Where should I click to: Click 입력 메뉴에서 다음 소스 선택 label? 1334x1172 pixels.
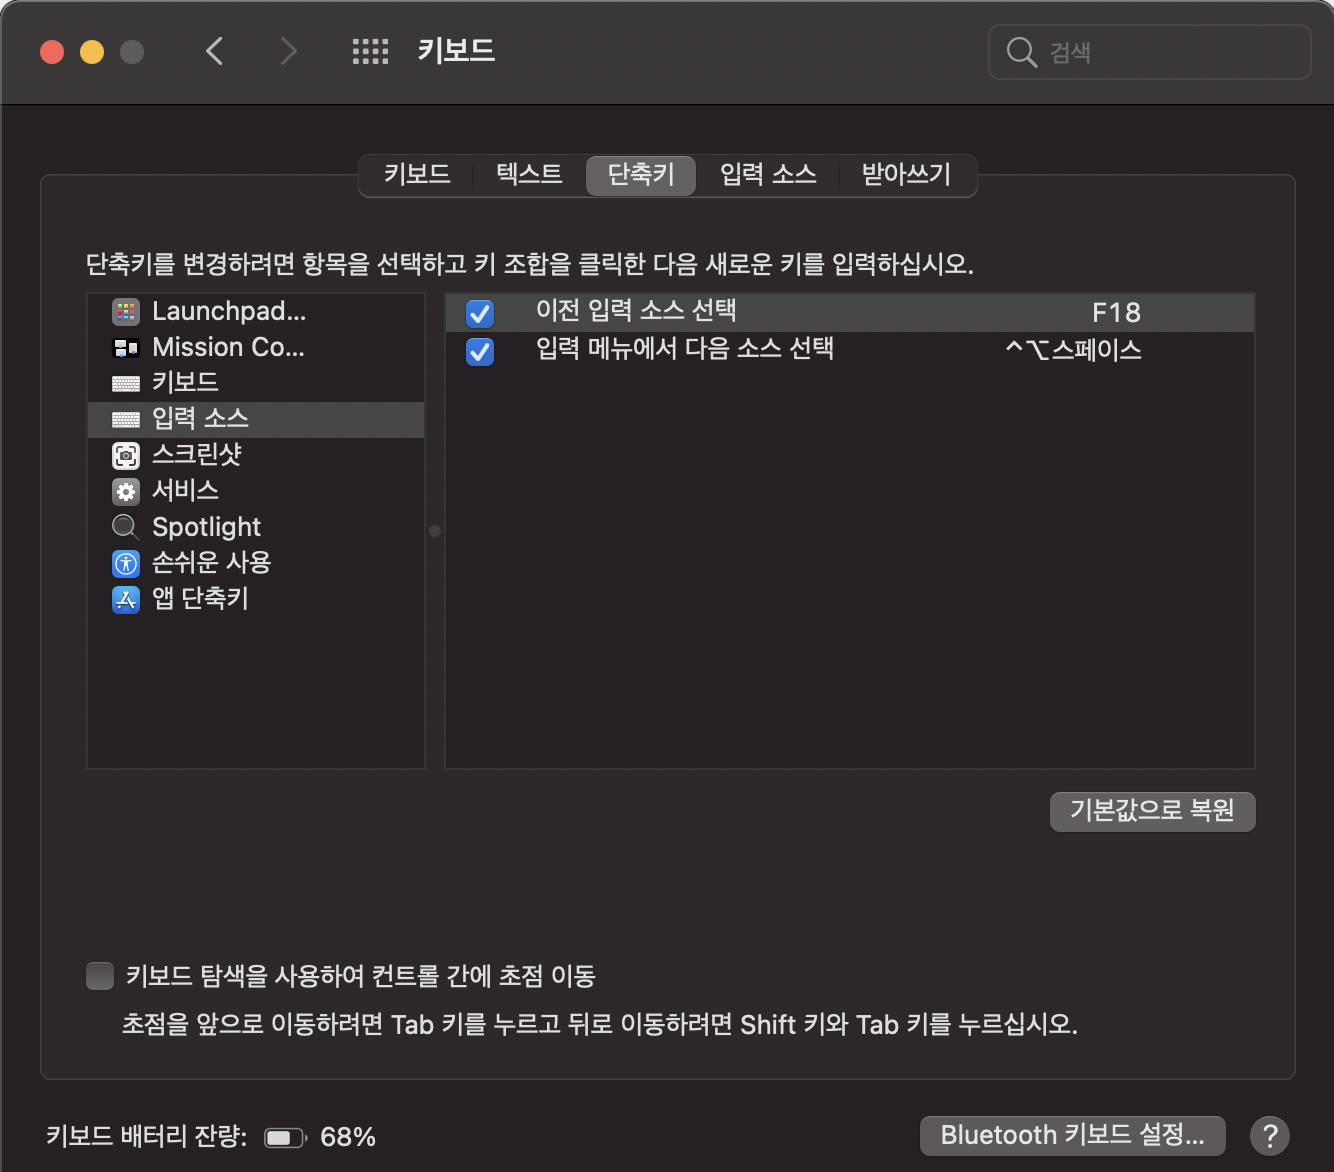(x=685, y=349)
